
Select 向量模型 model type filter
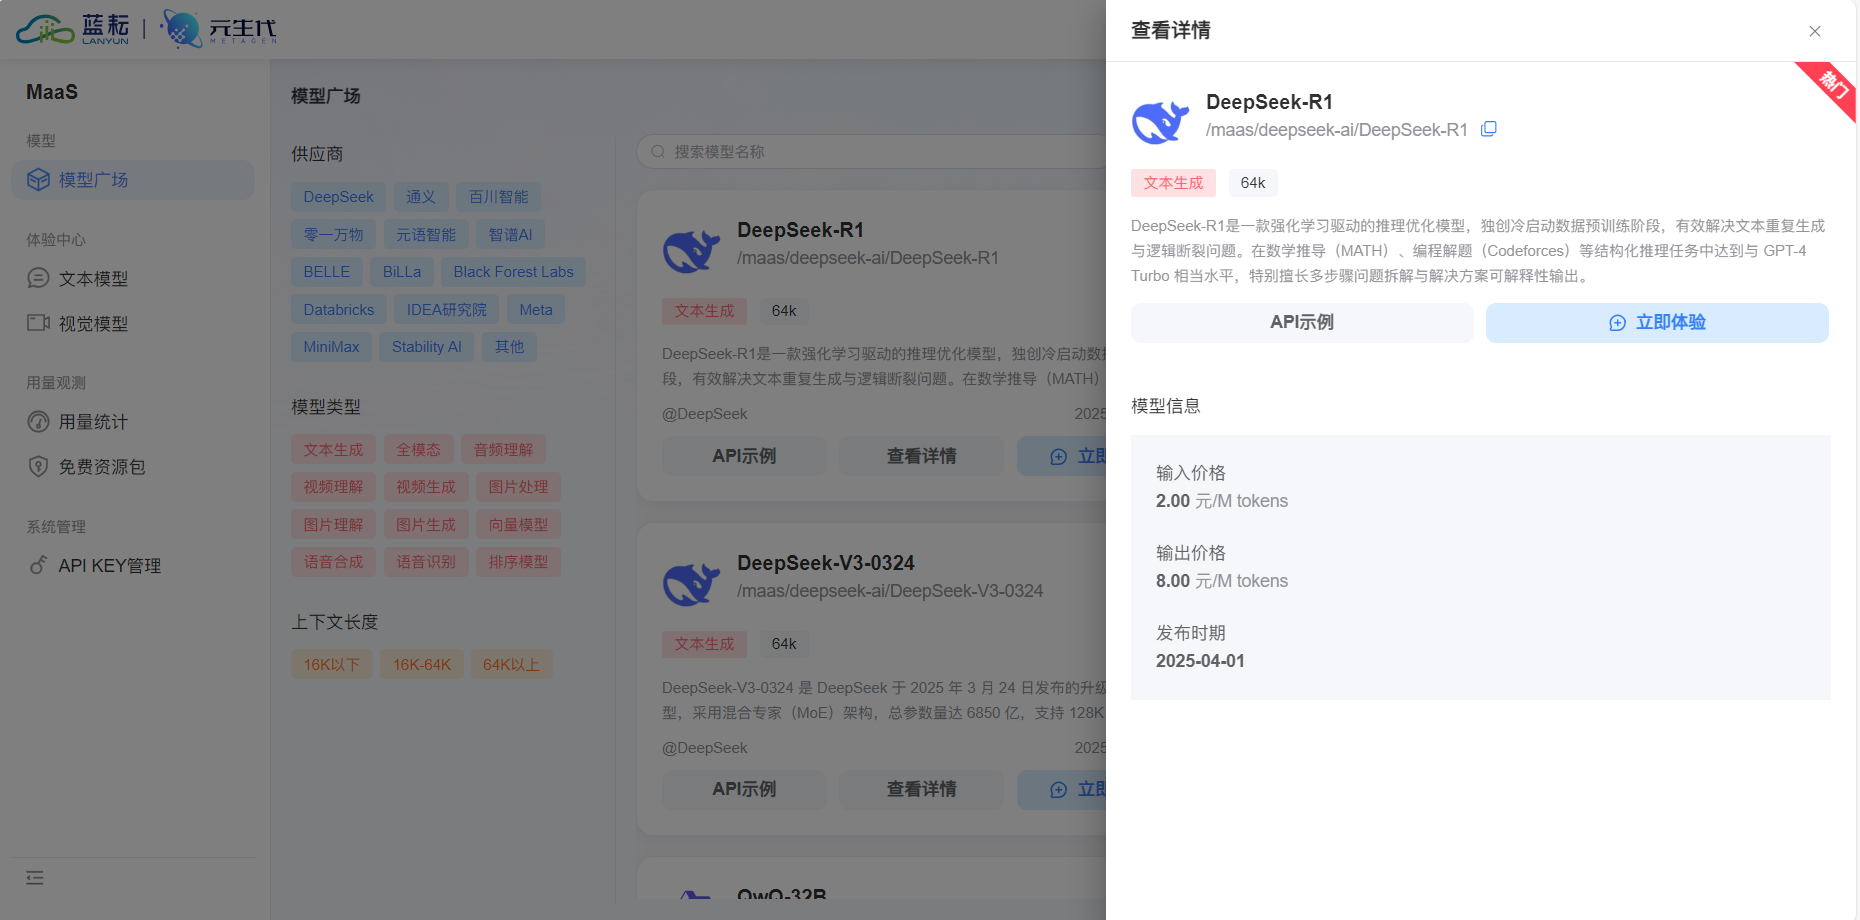pyautogui.click(x=518, y=525)
